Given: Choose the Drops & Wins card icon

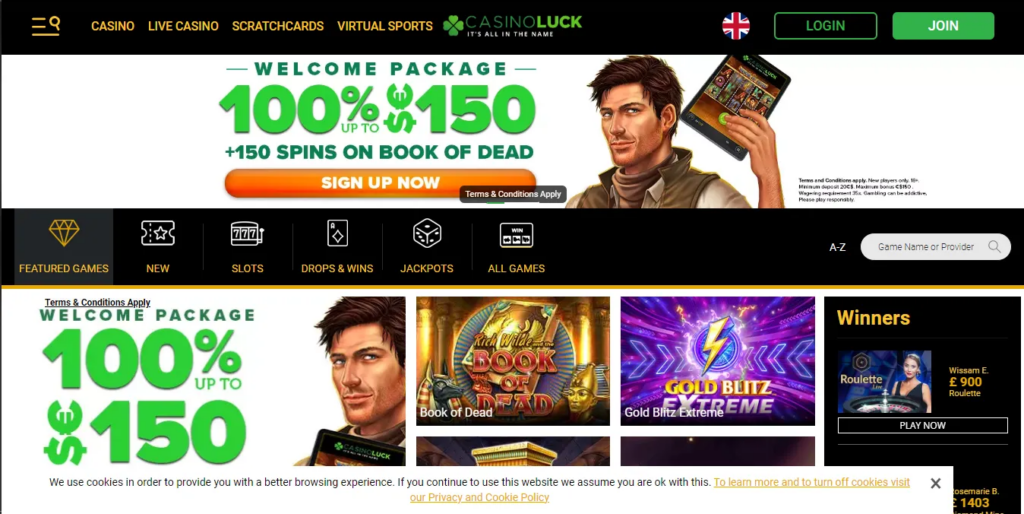Looking at the screenshot, I should [x=337, y=233].
